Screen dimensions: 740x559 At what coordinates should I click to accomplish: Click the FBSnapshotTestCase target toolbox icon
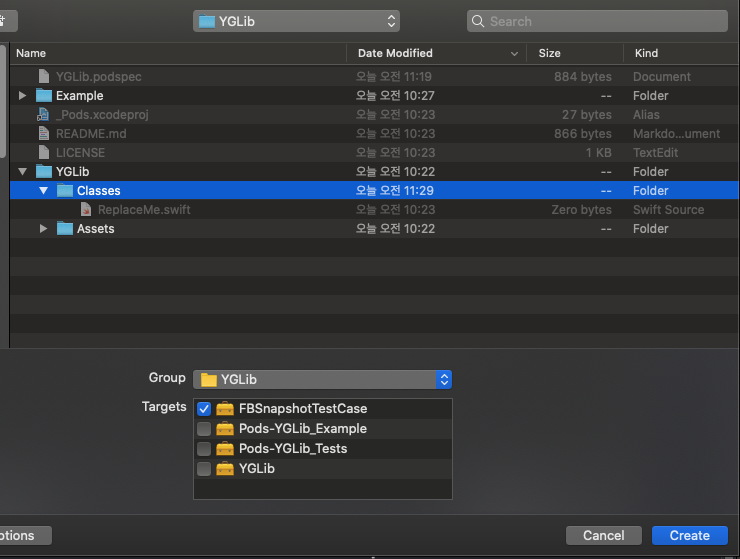point(225,408)
